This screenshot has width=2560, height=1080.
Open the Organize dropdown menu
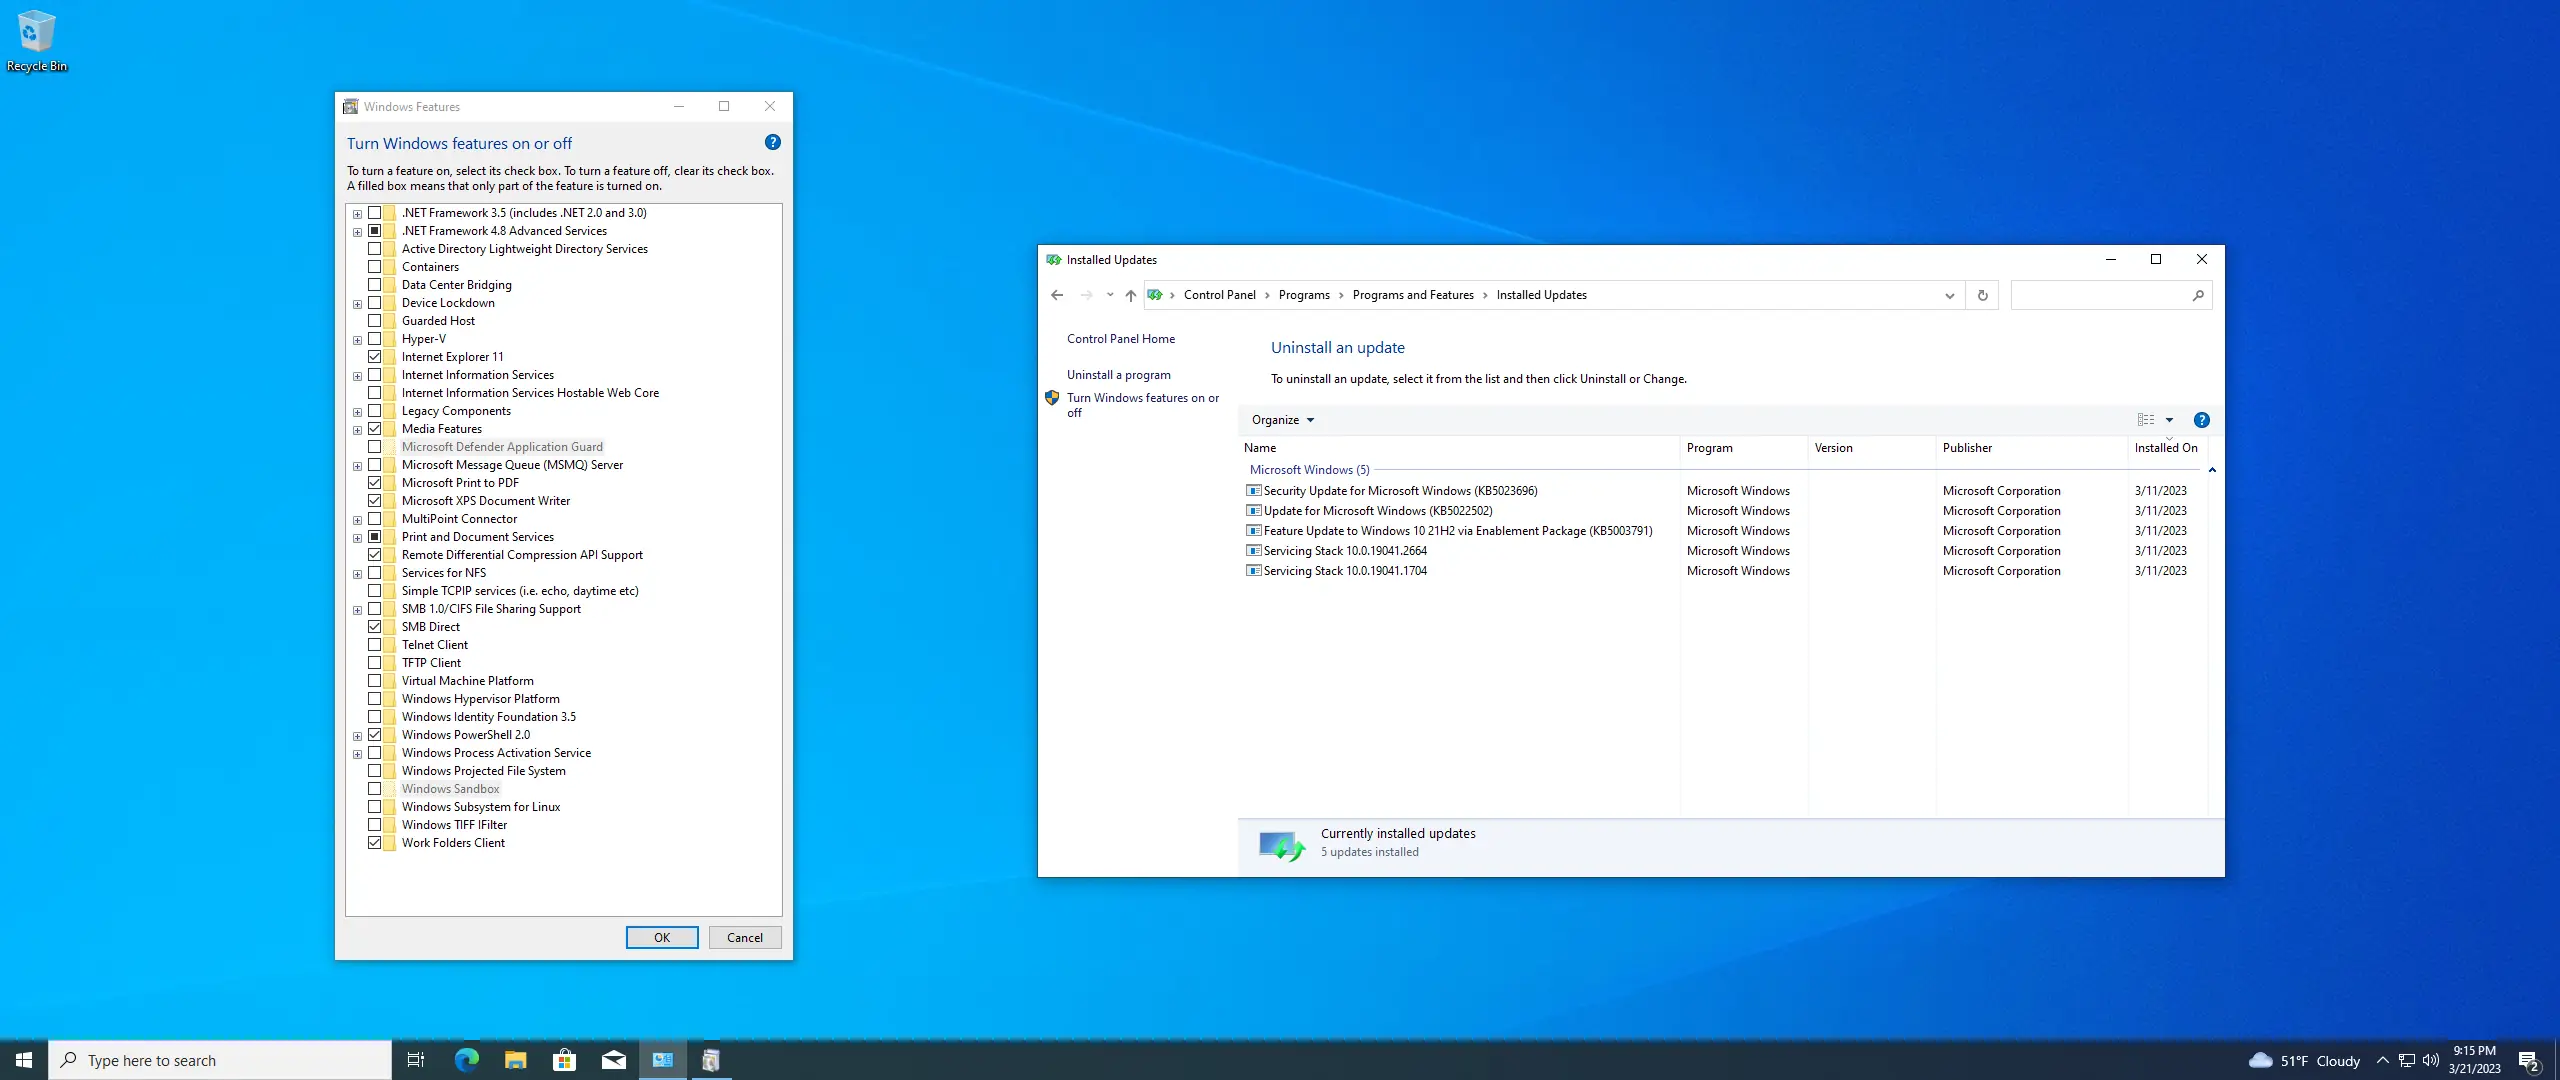(x=1282, y=420)
